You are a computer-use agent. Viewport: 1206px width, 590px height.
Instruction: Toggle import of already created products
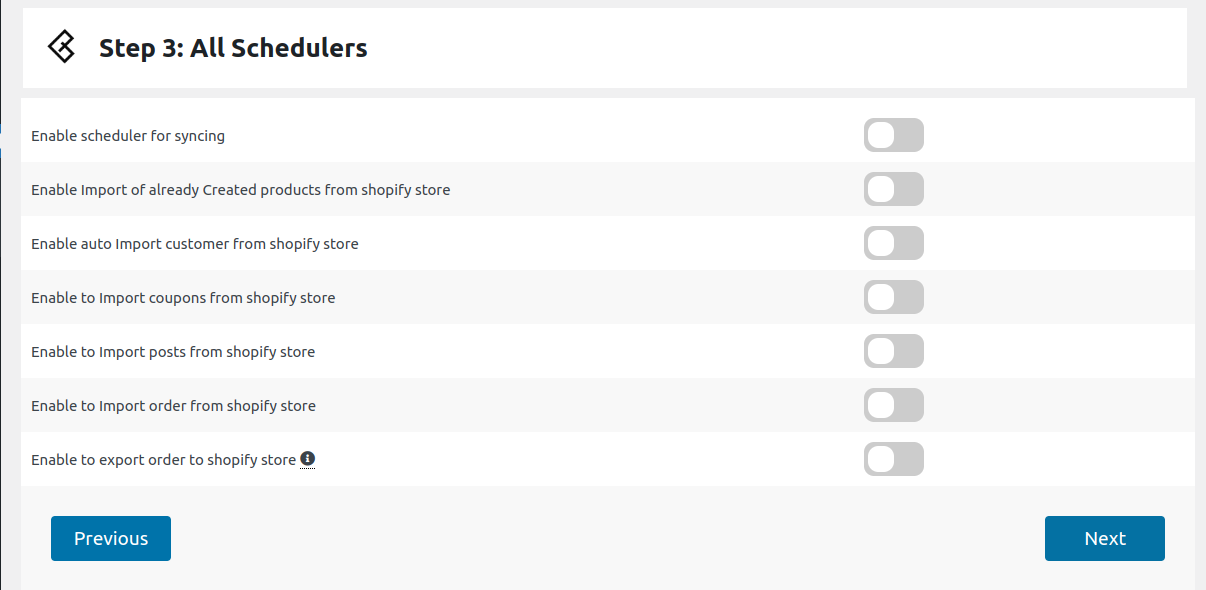click(893, 189)
